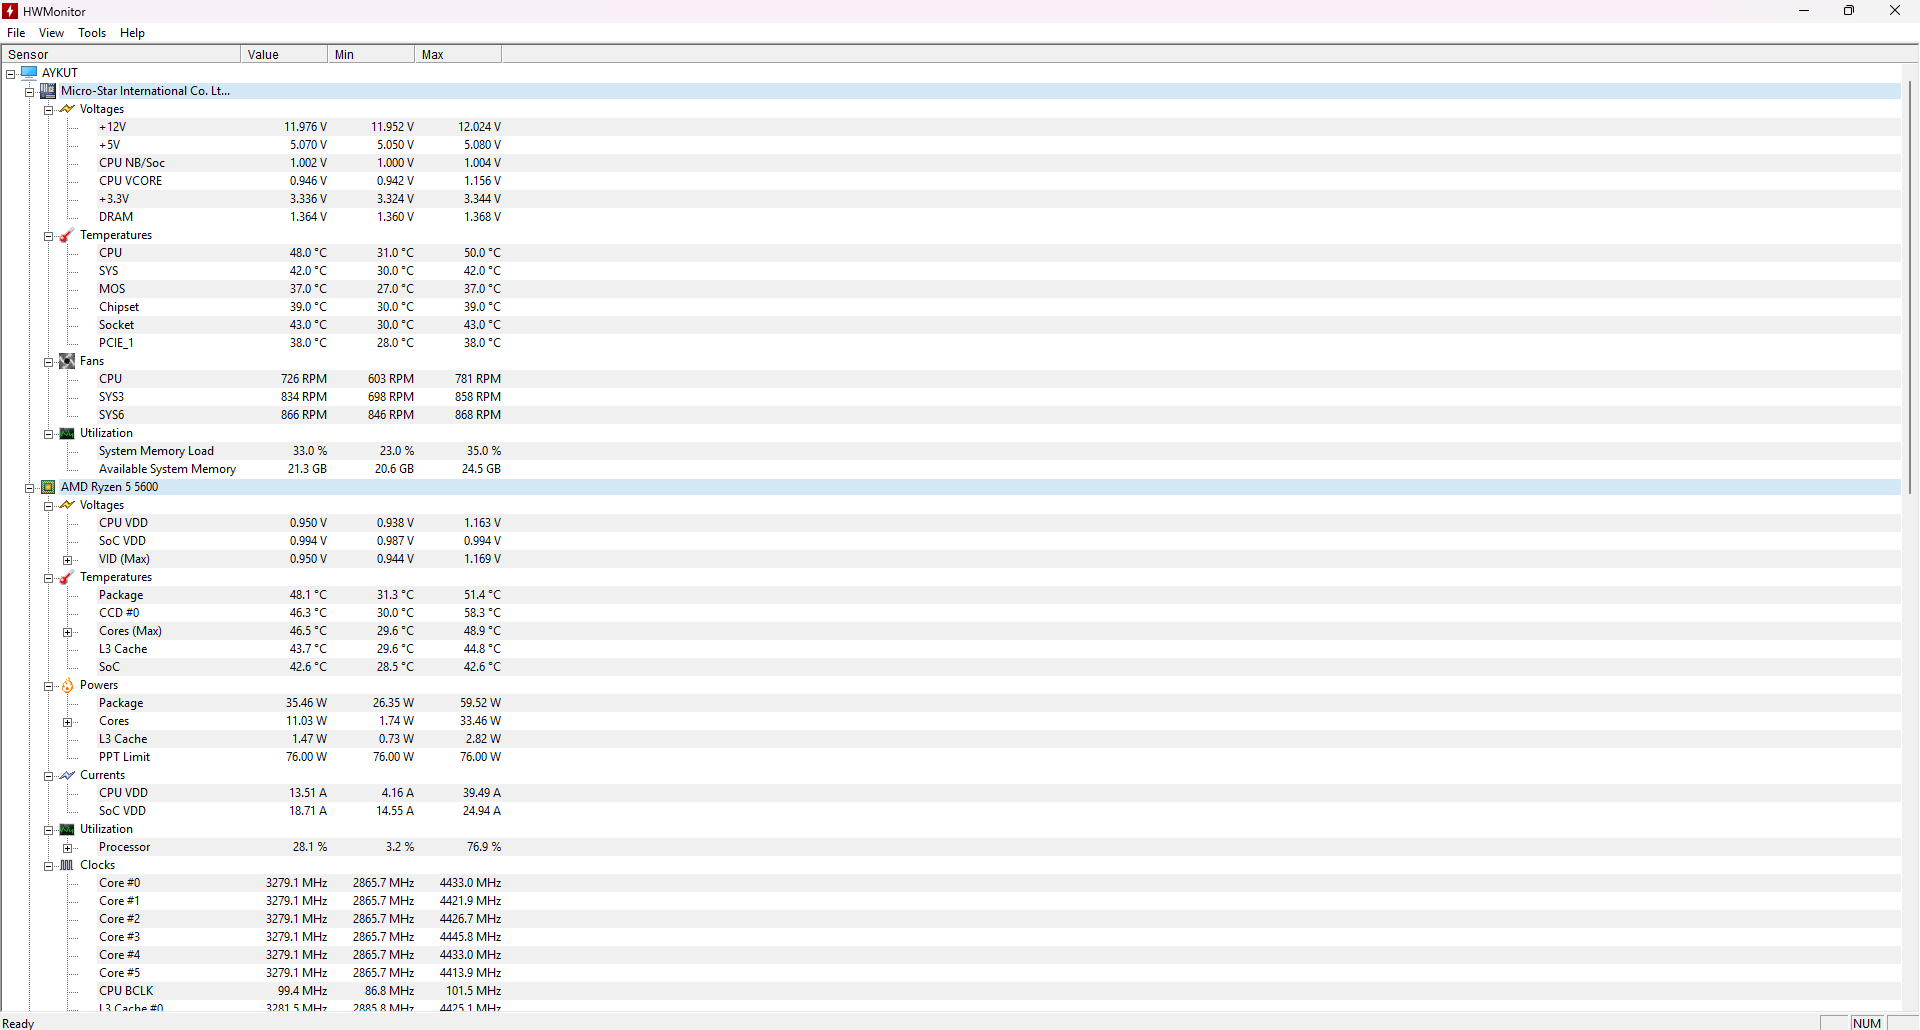1920x1030 pixels.
Task: Expand the Cores power entry
Action: click(67, 722)
